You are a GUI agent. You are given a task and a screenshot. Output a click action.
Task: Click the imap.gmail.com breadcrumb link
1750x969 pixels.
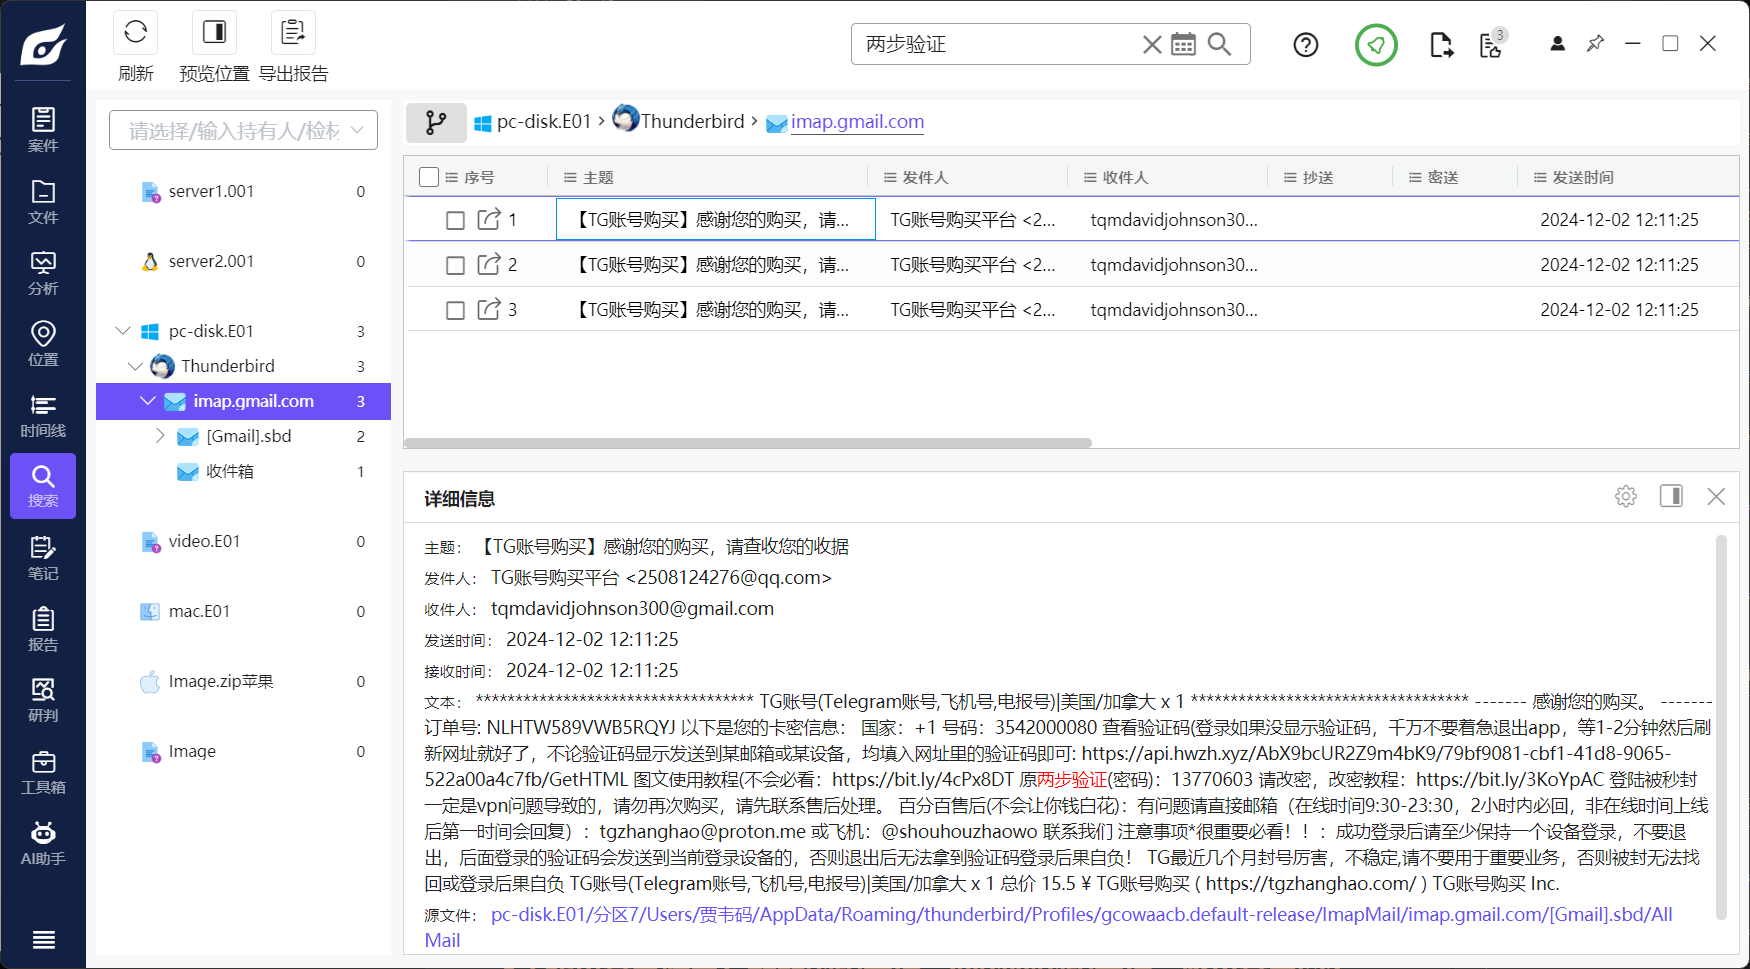click(x=857, y=122)
